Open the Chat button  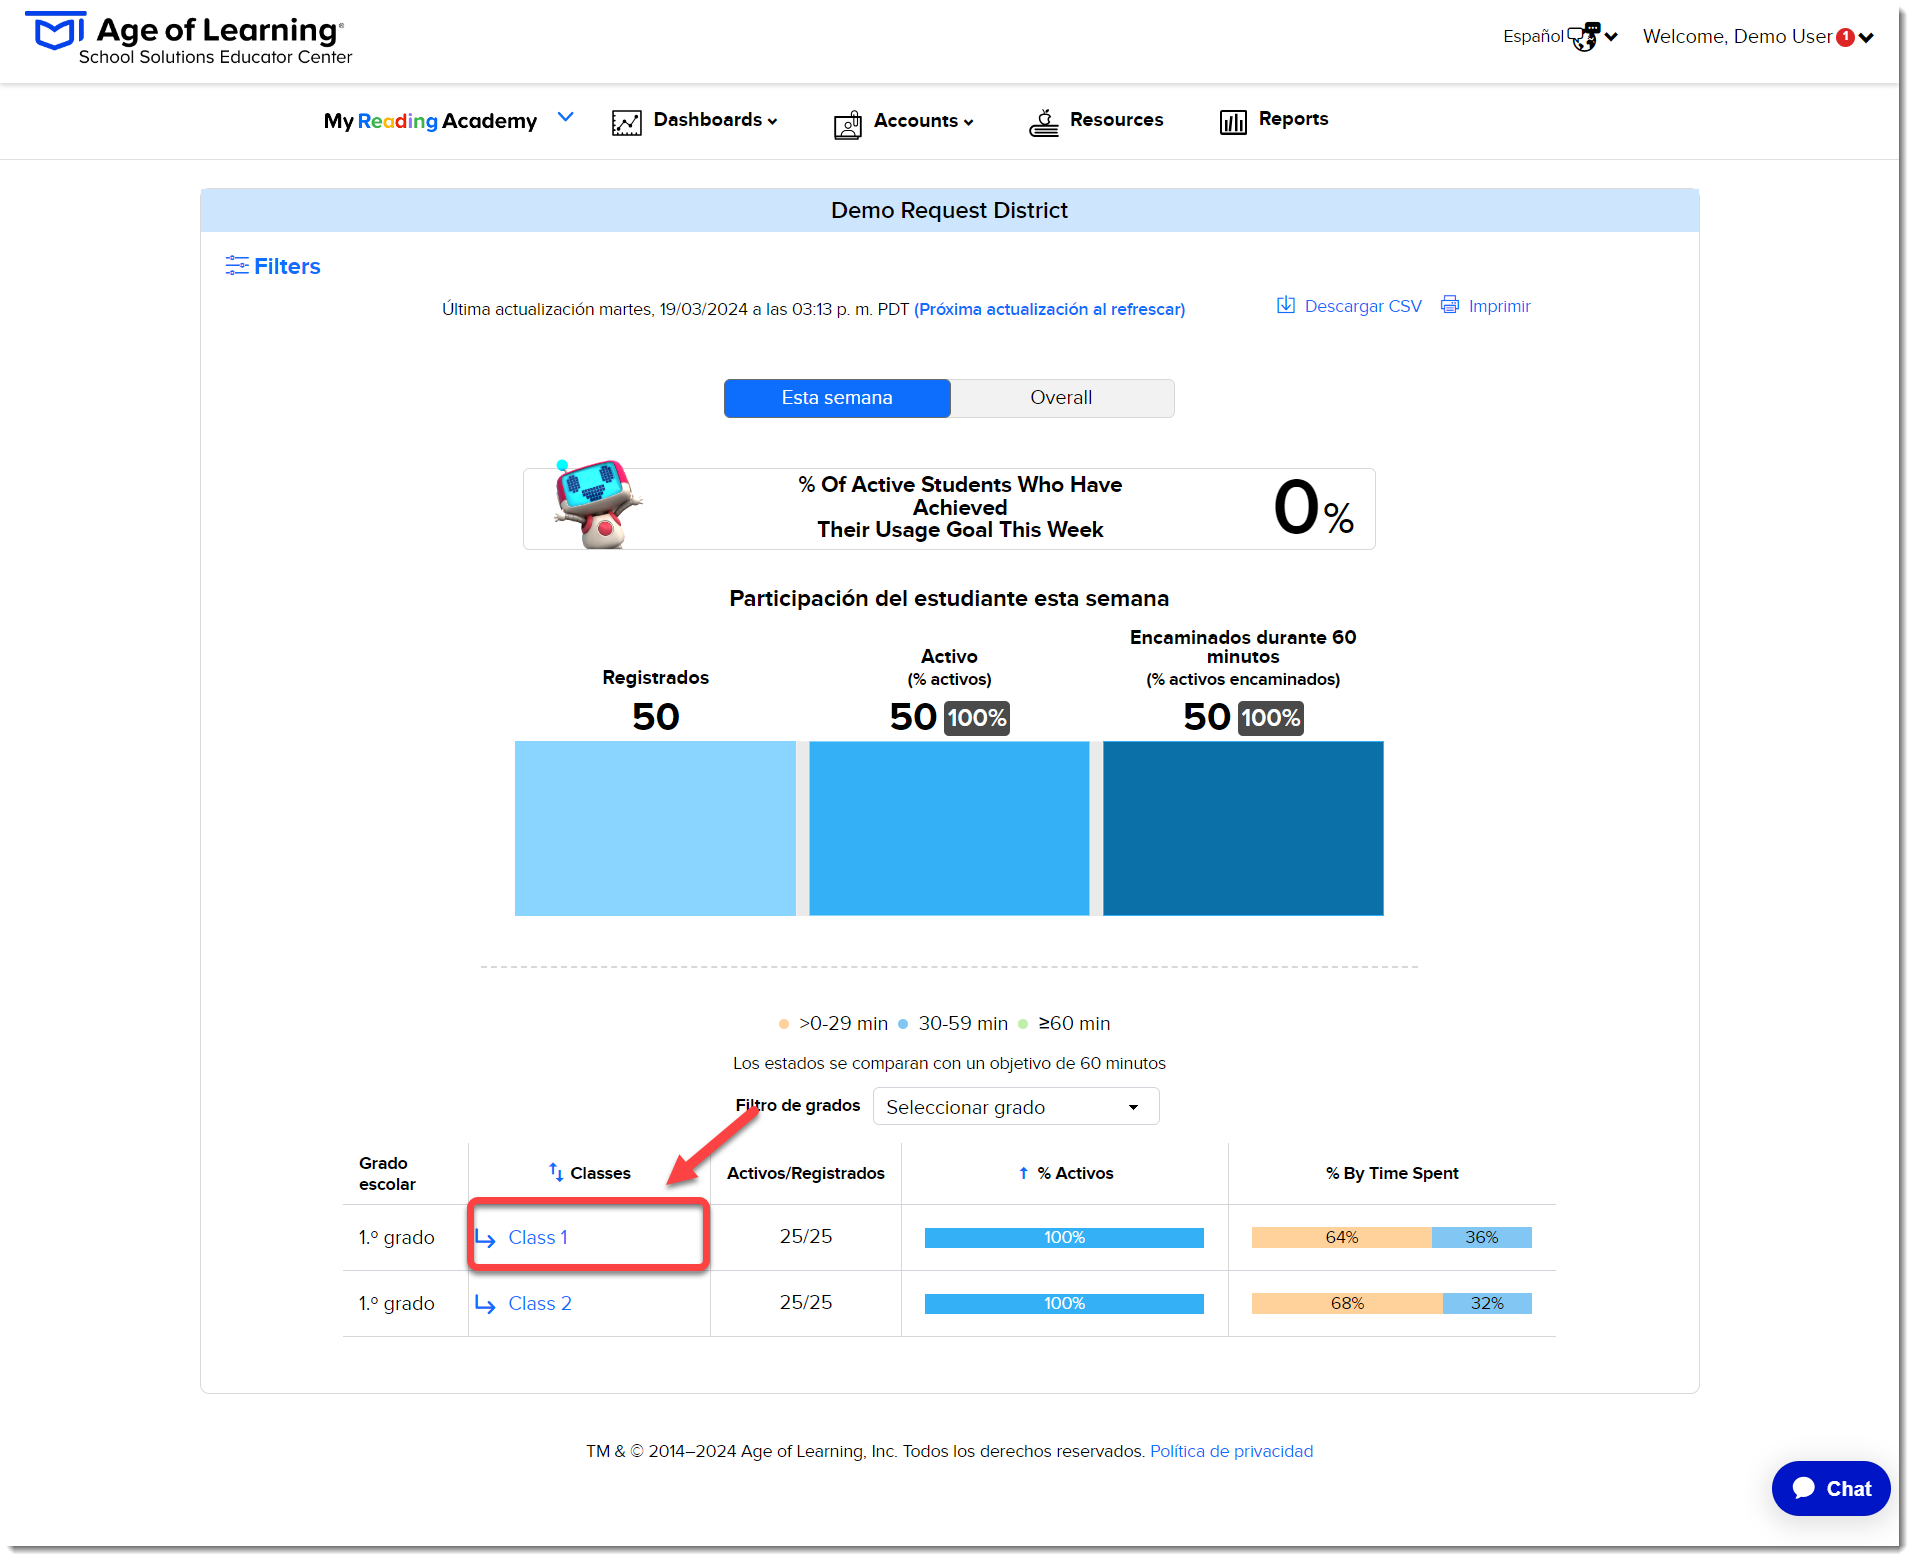click(x=1830, y=1488)
